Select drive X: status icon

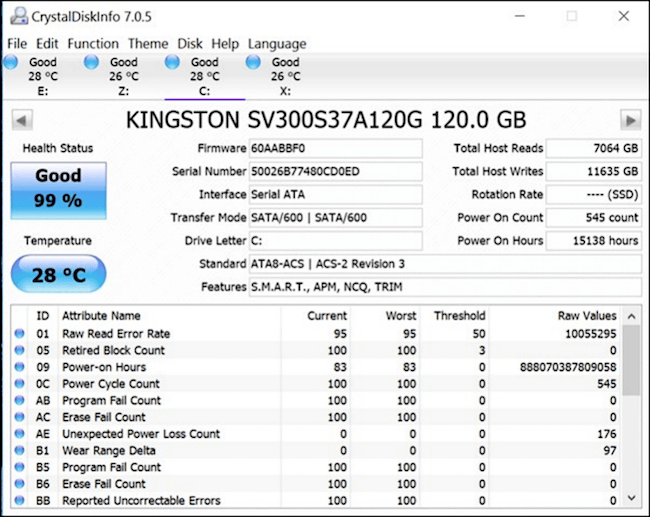click(254, 63)
